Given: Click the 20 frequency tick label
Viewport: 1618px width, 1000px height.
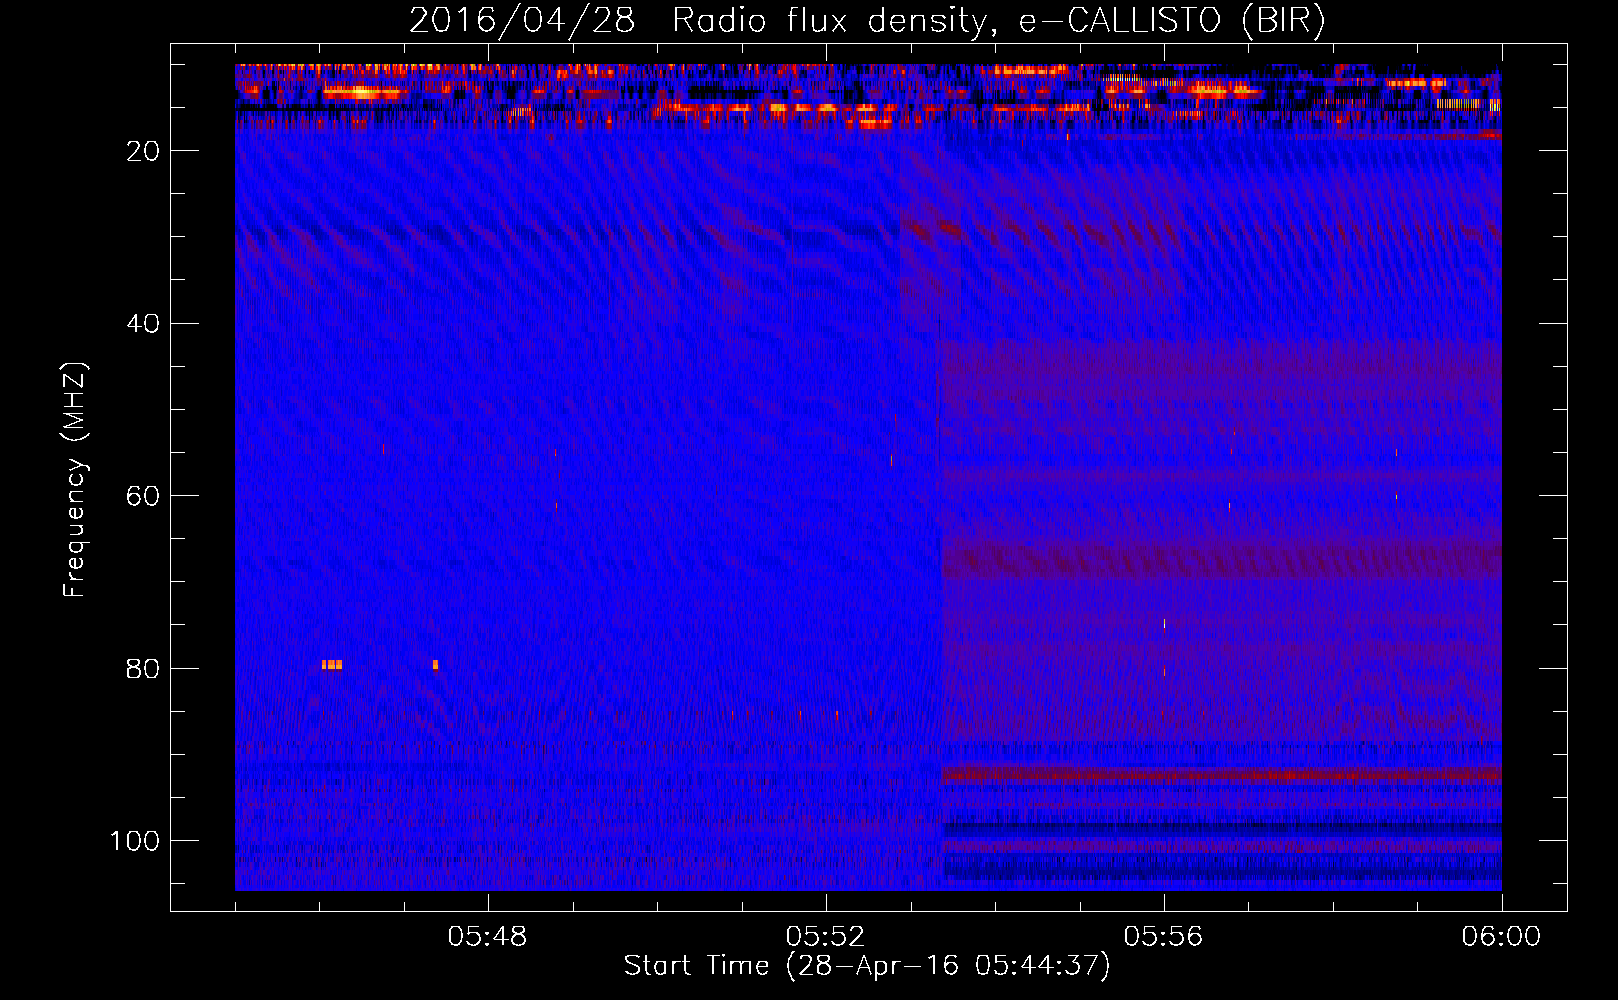Looking at the screenshot, I should point(144,151).
